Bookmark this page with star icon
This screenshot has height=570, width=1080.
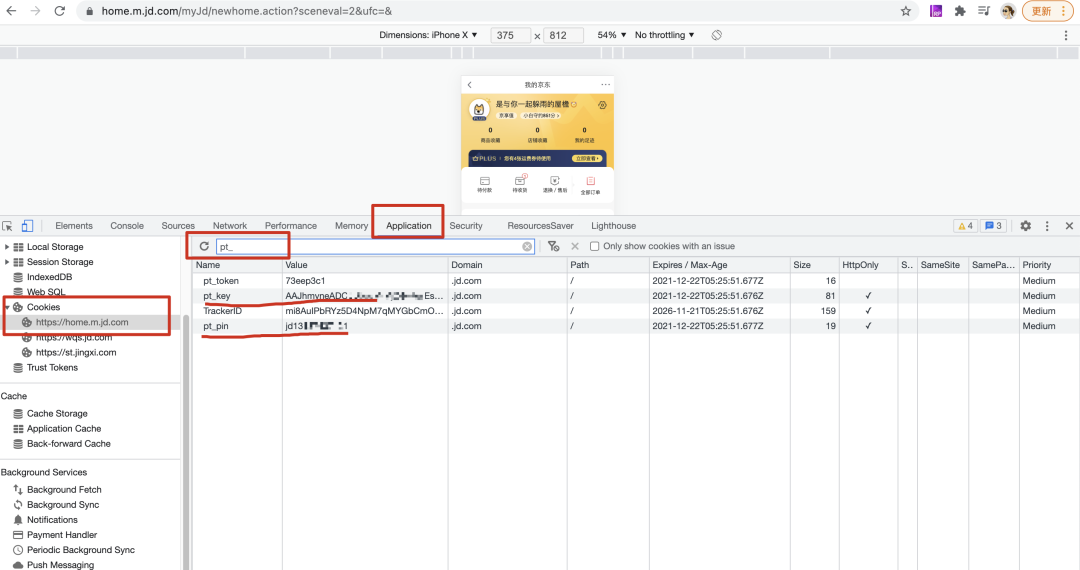coord(906,11)
